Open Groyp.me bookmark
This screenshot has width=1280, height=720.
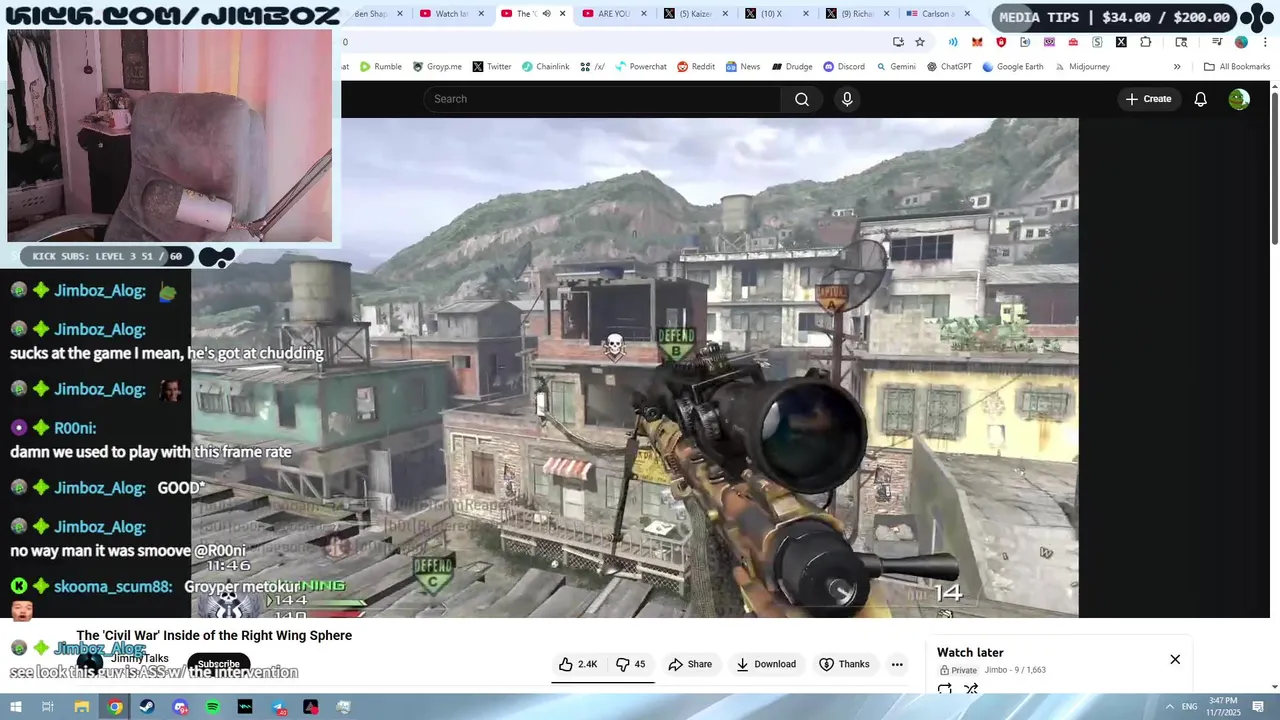pyautogui.click(x=437, y=67)
